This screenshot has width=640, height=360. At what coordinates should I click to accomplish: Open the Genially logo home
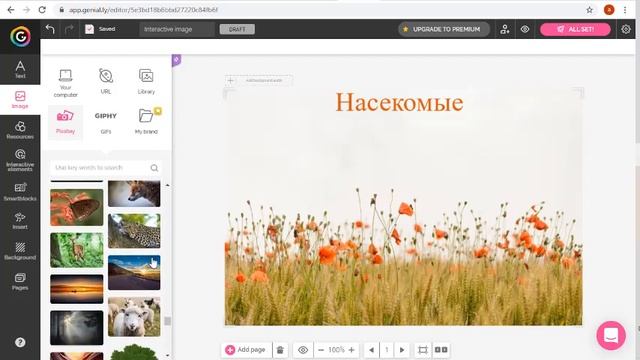[20, 36]
